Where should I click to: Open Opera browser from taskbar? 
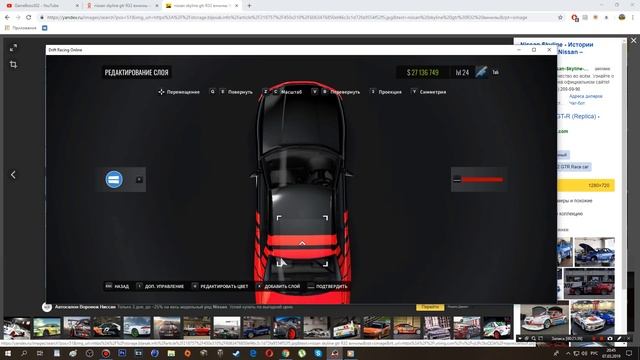pos(269,353)
